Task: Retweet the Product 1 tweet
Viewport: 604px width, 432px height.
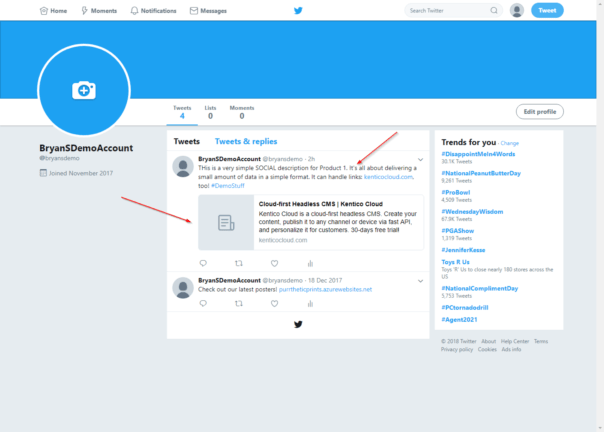Action: tap(239, 263)
